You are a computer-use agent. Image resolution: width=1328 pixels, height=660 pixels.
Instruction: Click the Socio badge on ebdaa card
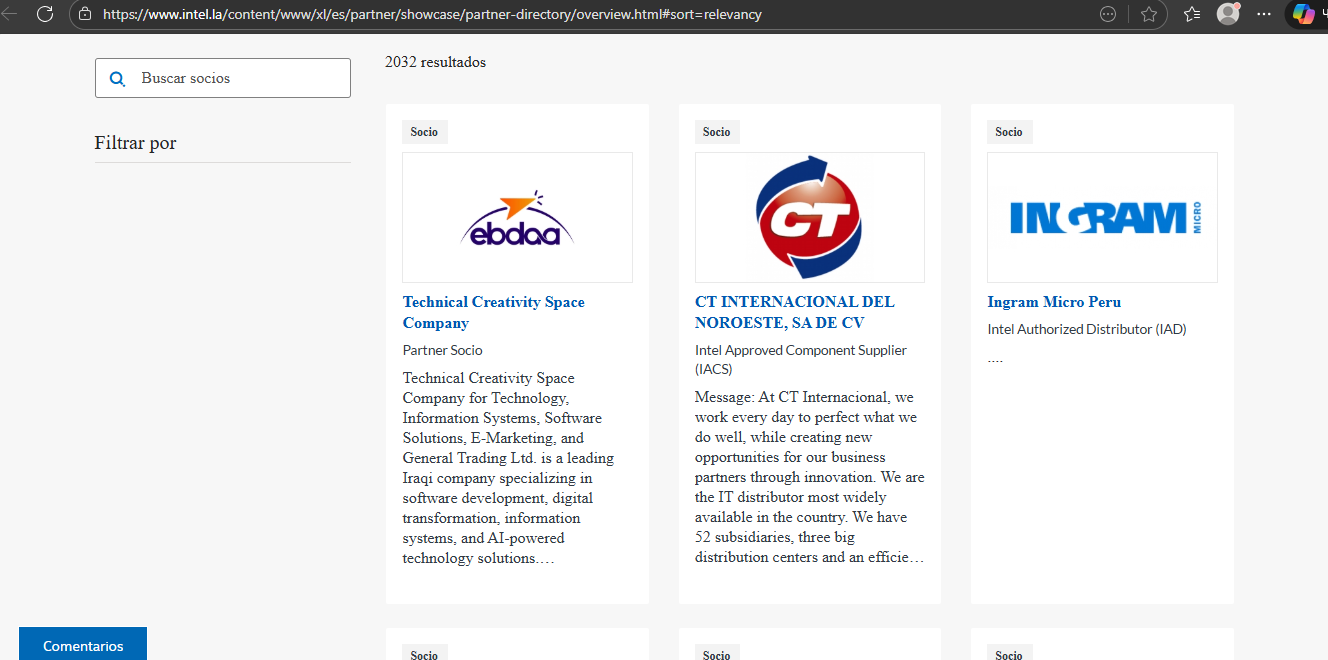(x=424, y=132)
